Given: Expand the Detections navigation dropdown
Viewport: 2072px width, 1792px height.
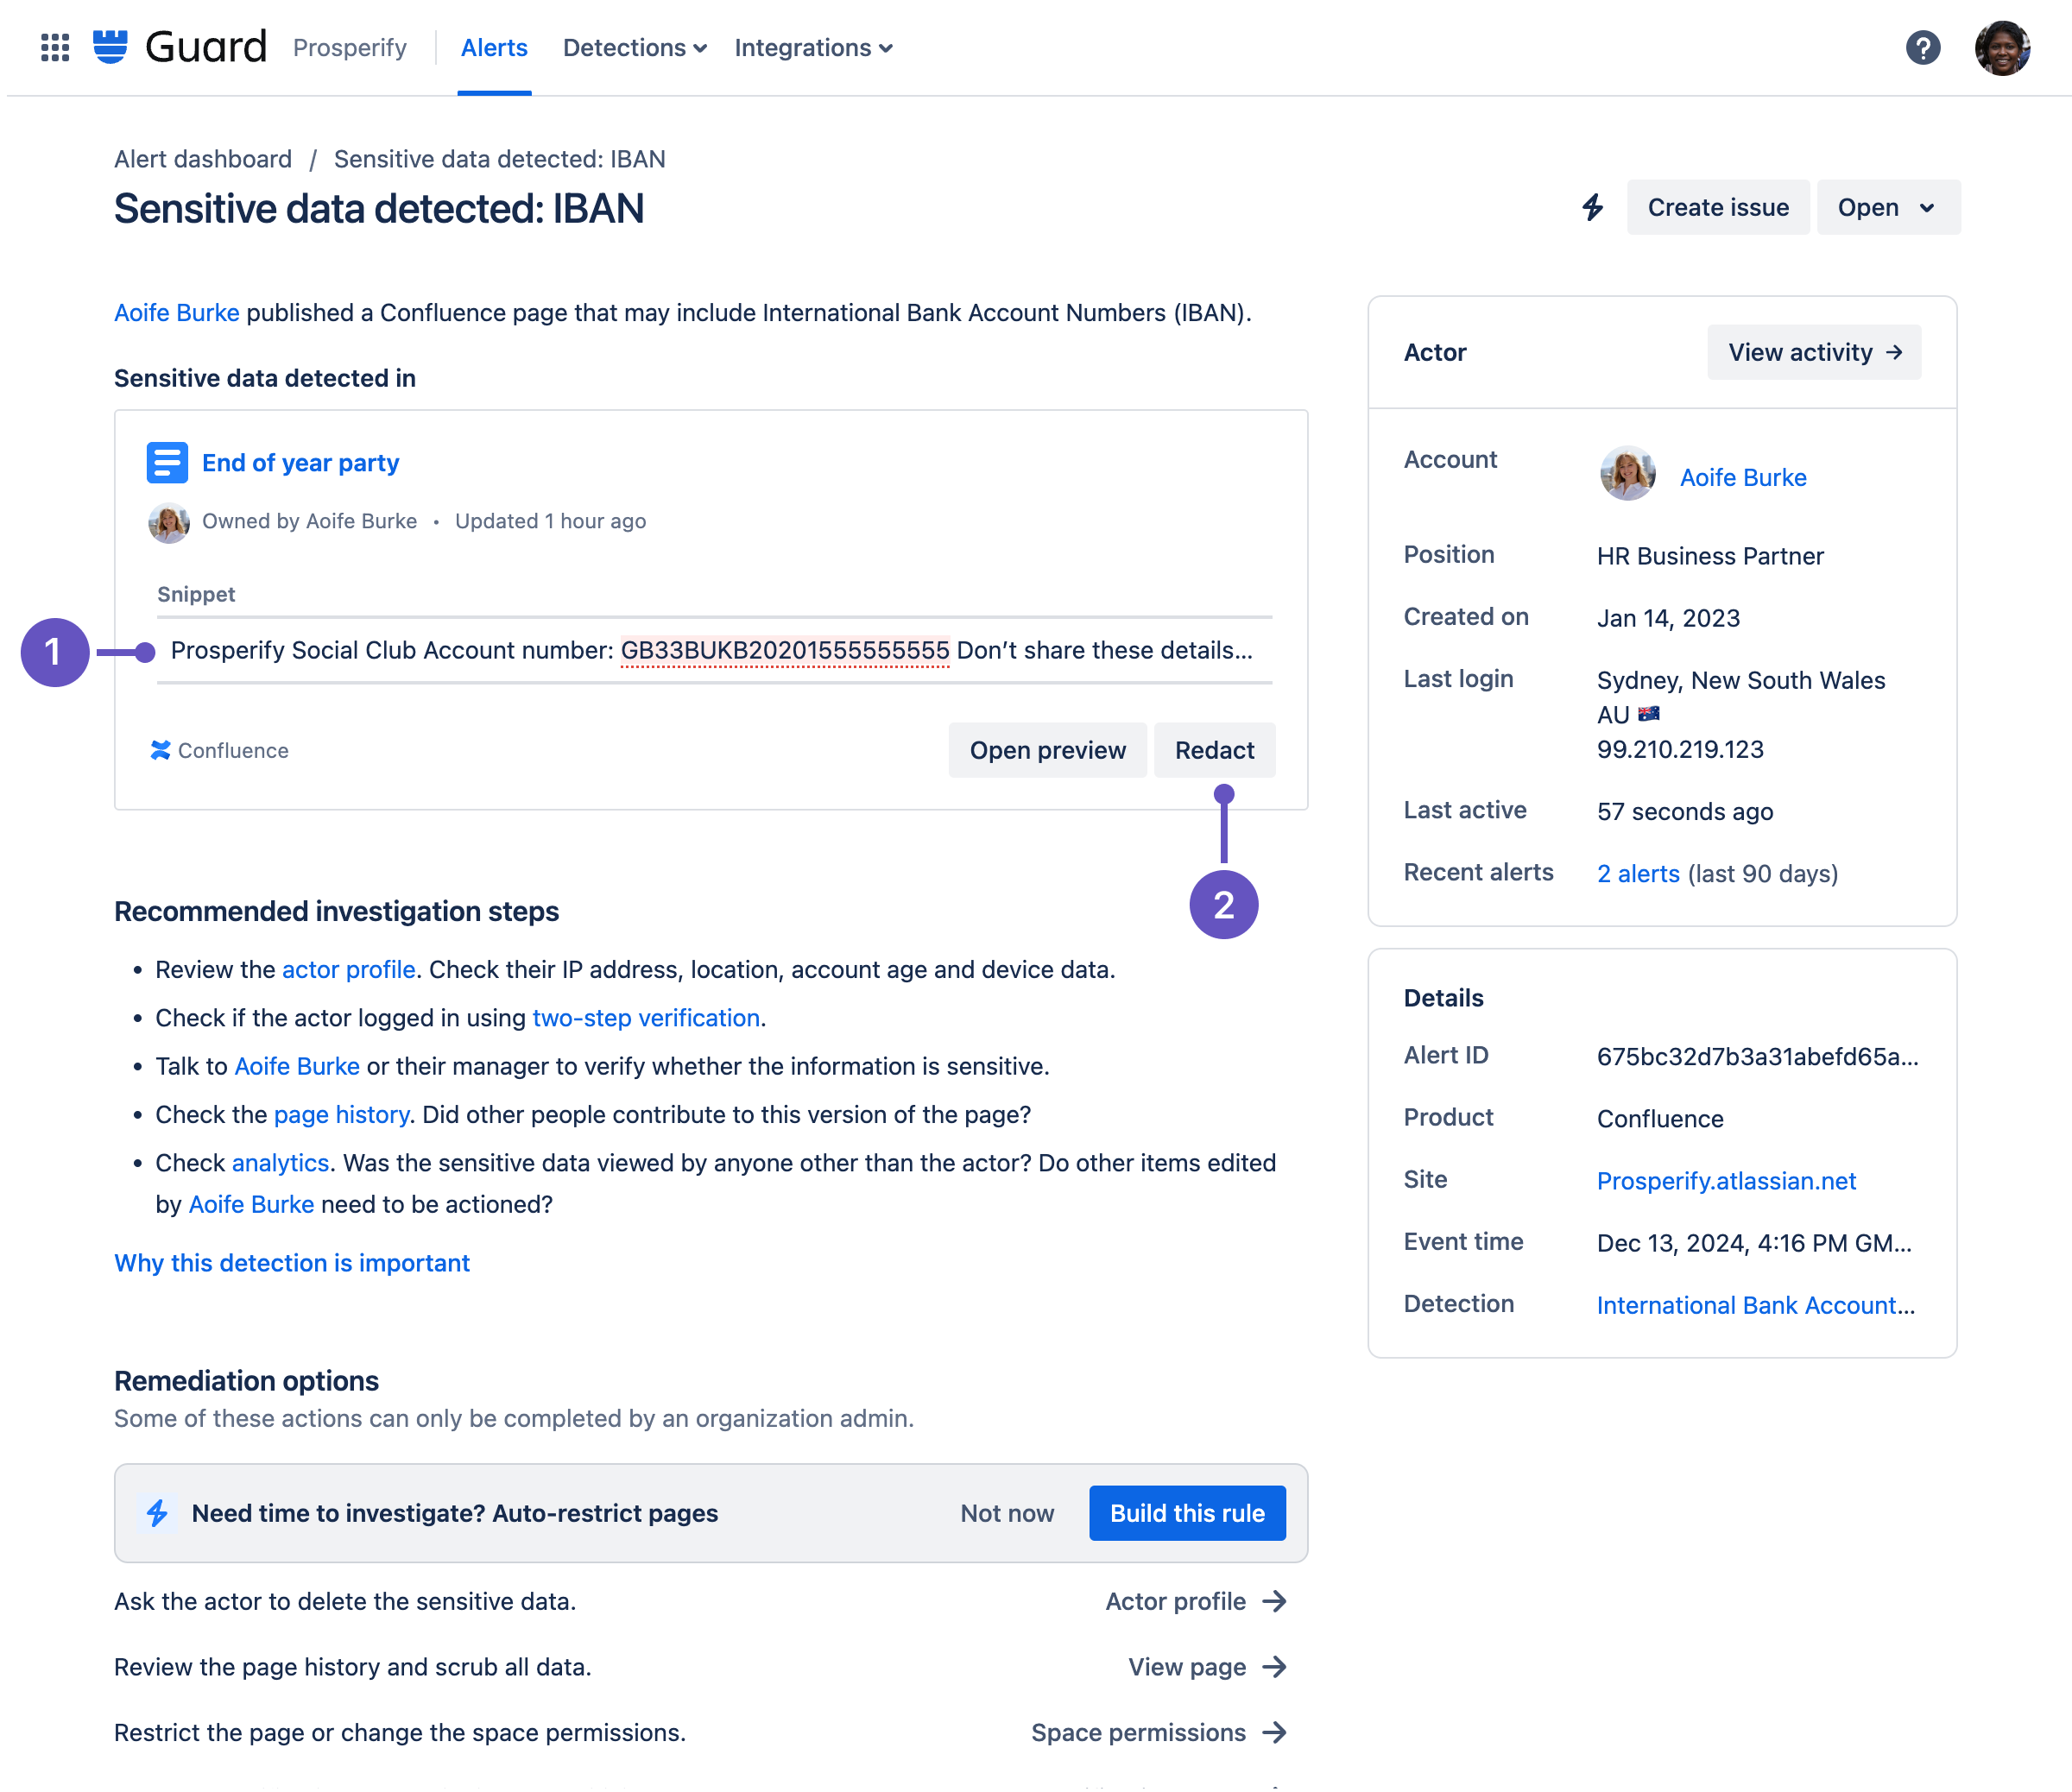Looking at the screenshot, I should 631,47.
